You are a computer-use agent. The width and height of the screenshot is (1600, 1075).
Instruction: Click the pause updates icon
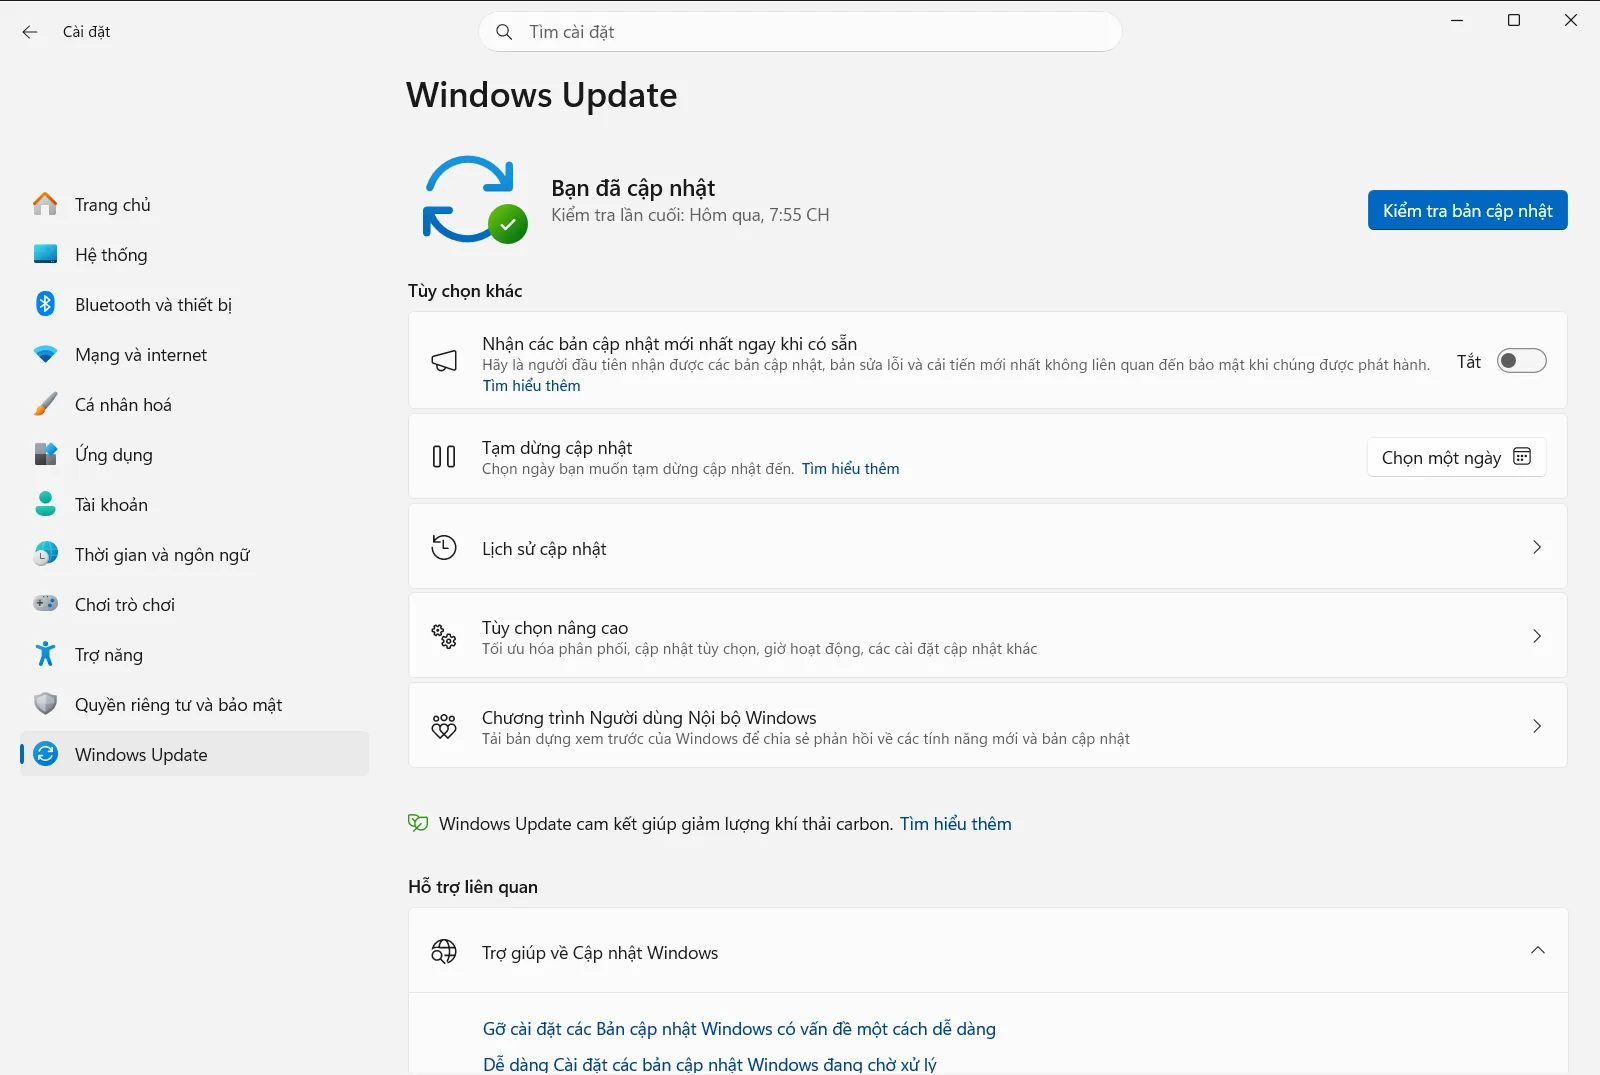(x=444, y=457)
